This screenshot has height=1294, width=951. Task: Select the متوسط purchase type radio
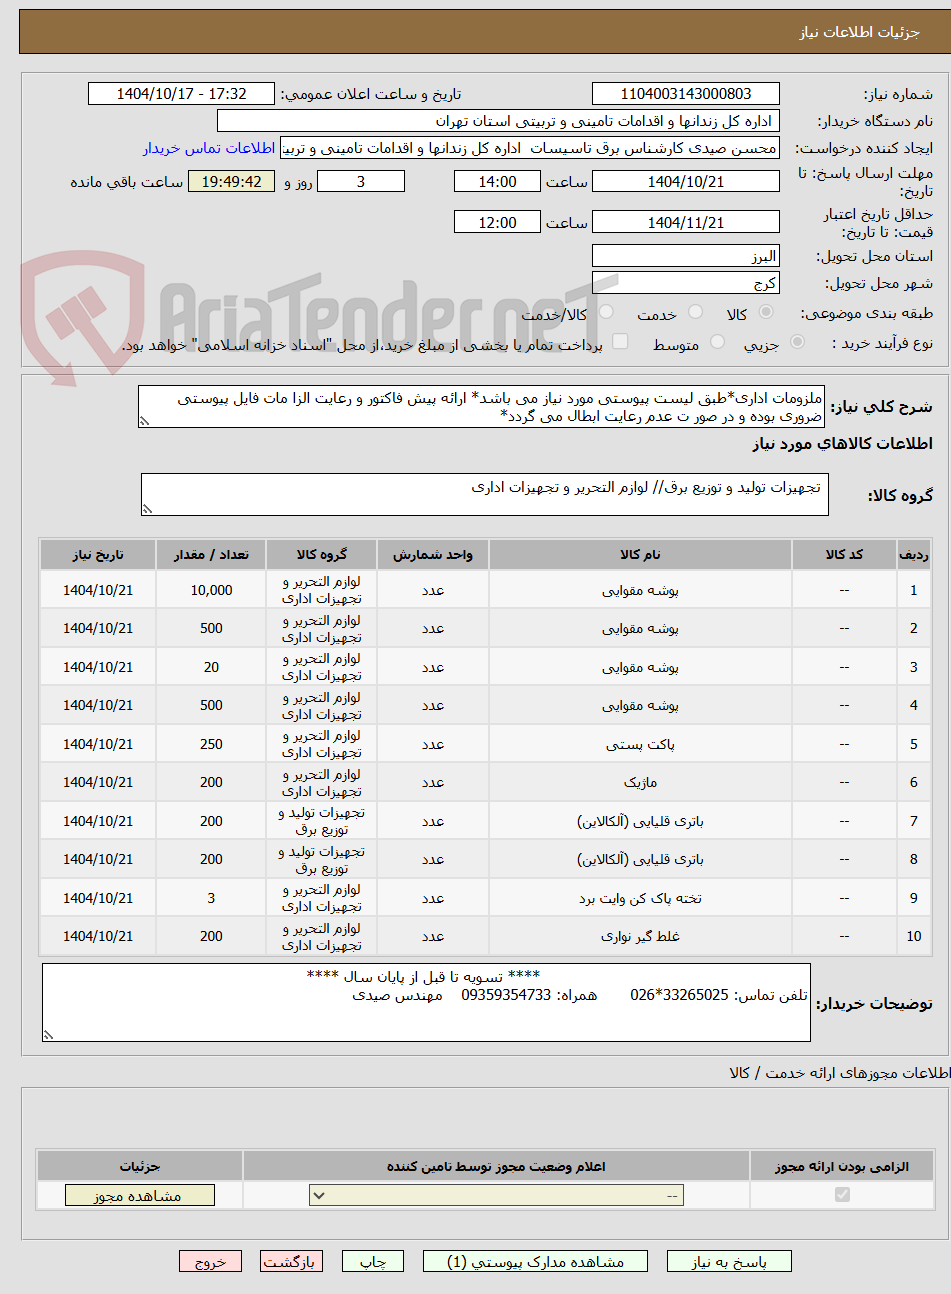(717, 342)
